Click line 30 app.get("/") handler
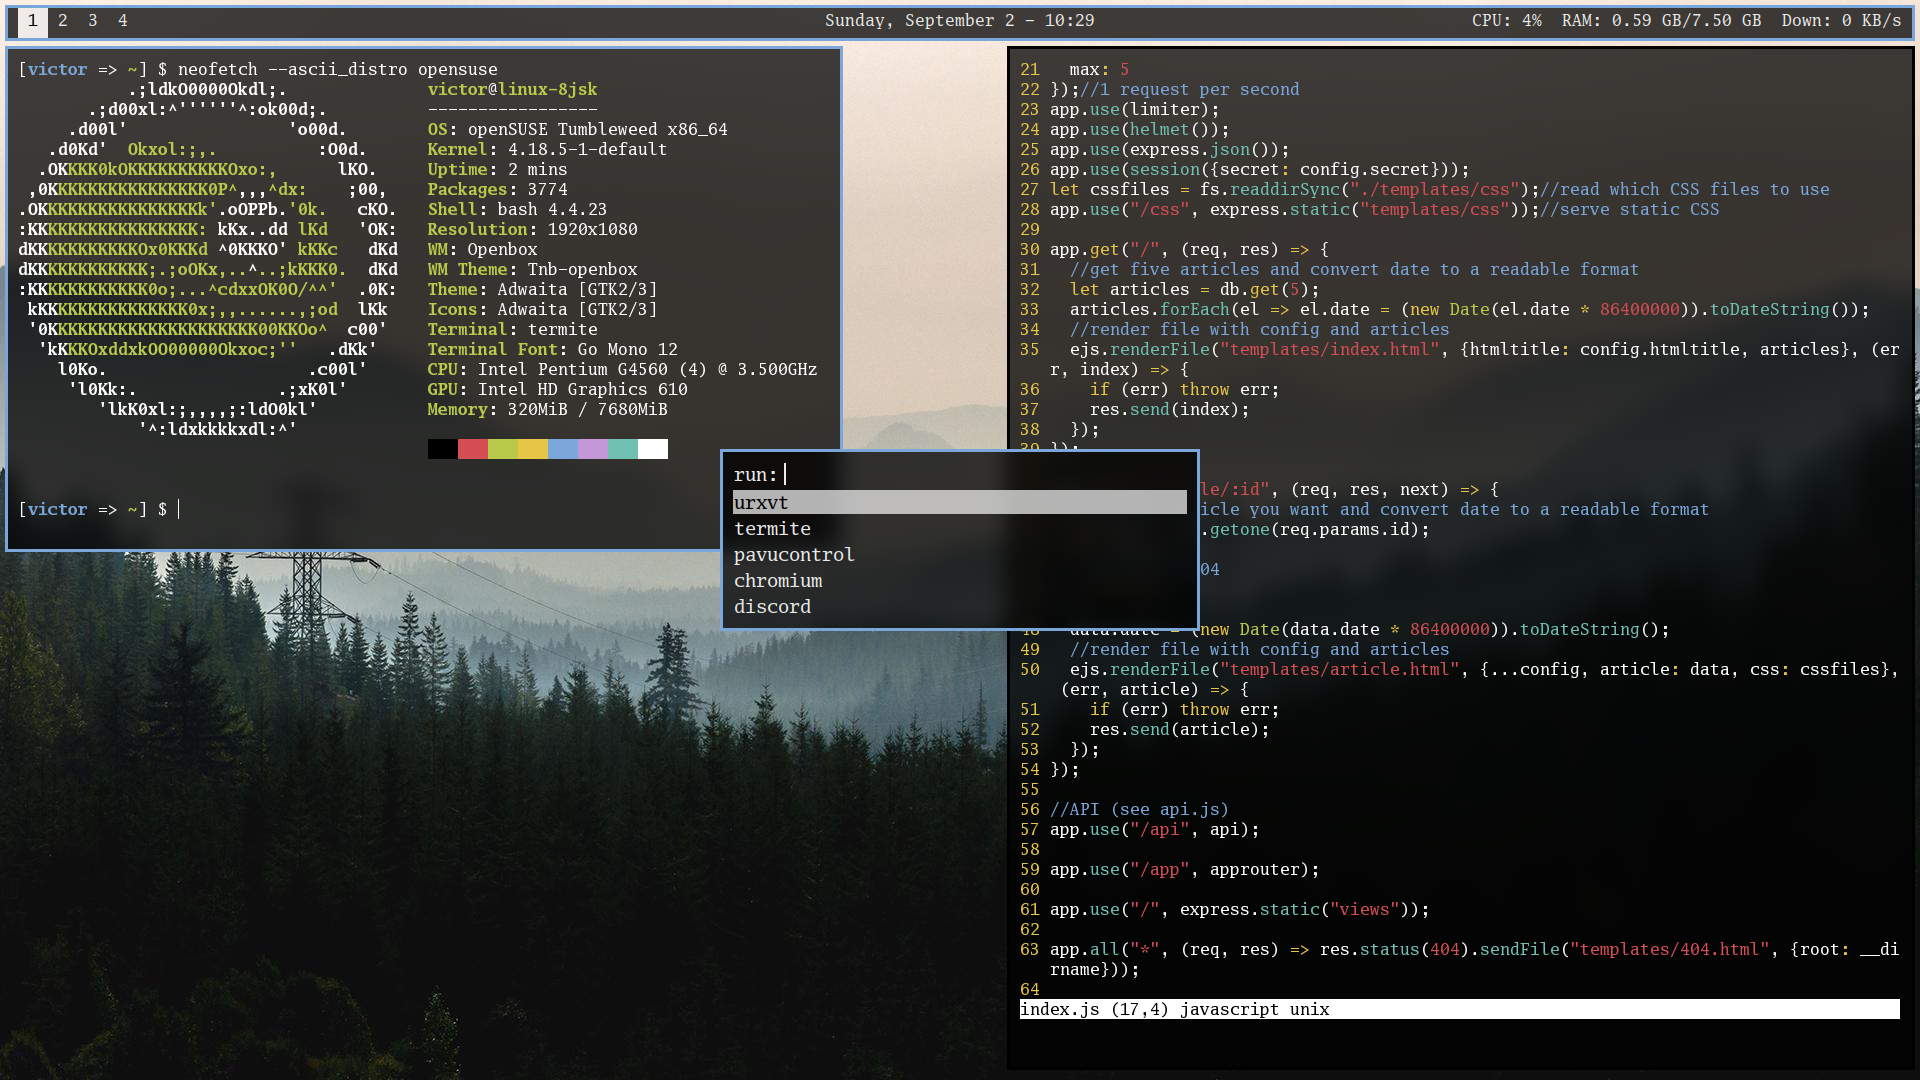 1190,250
